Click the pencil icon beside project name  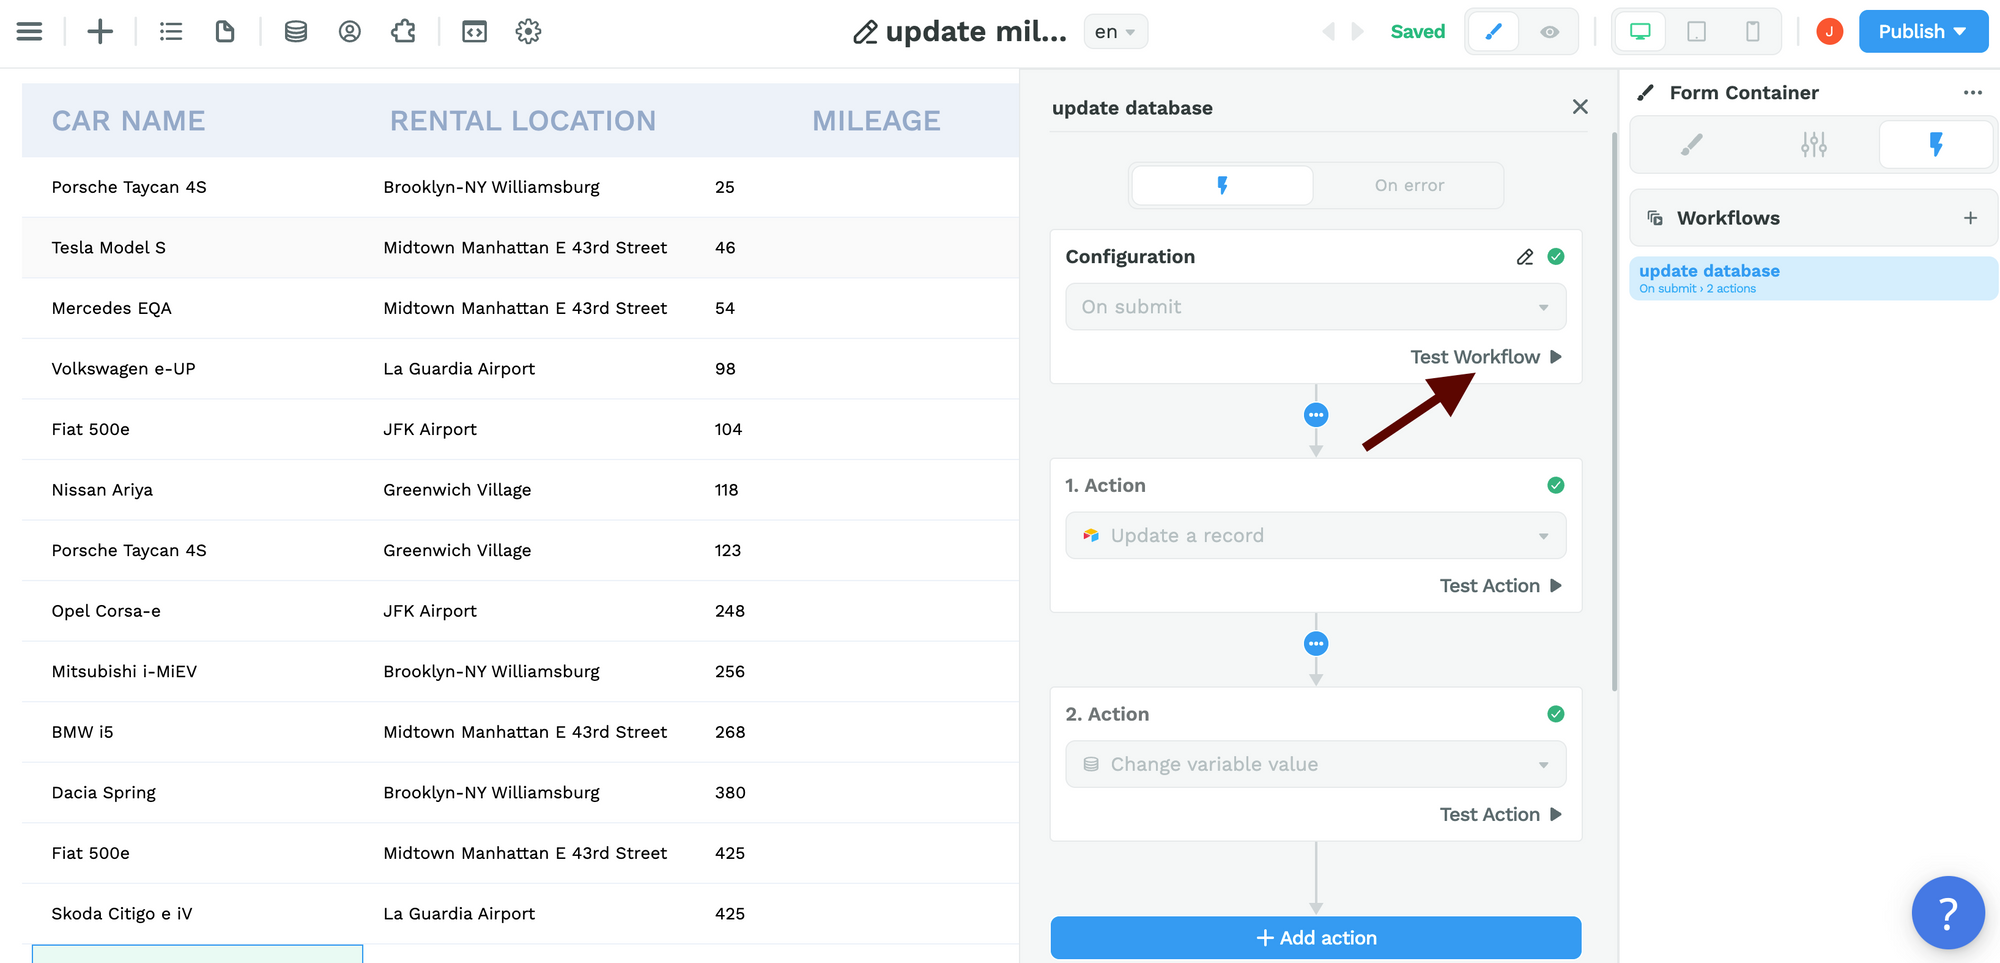coord(865,32)
